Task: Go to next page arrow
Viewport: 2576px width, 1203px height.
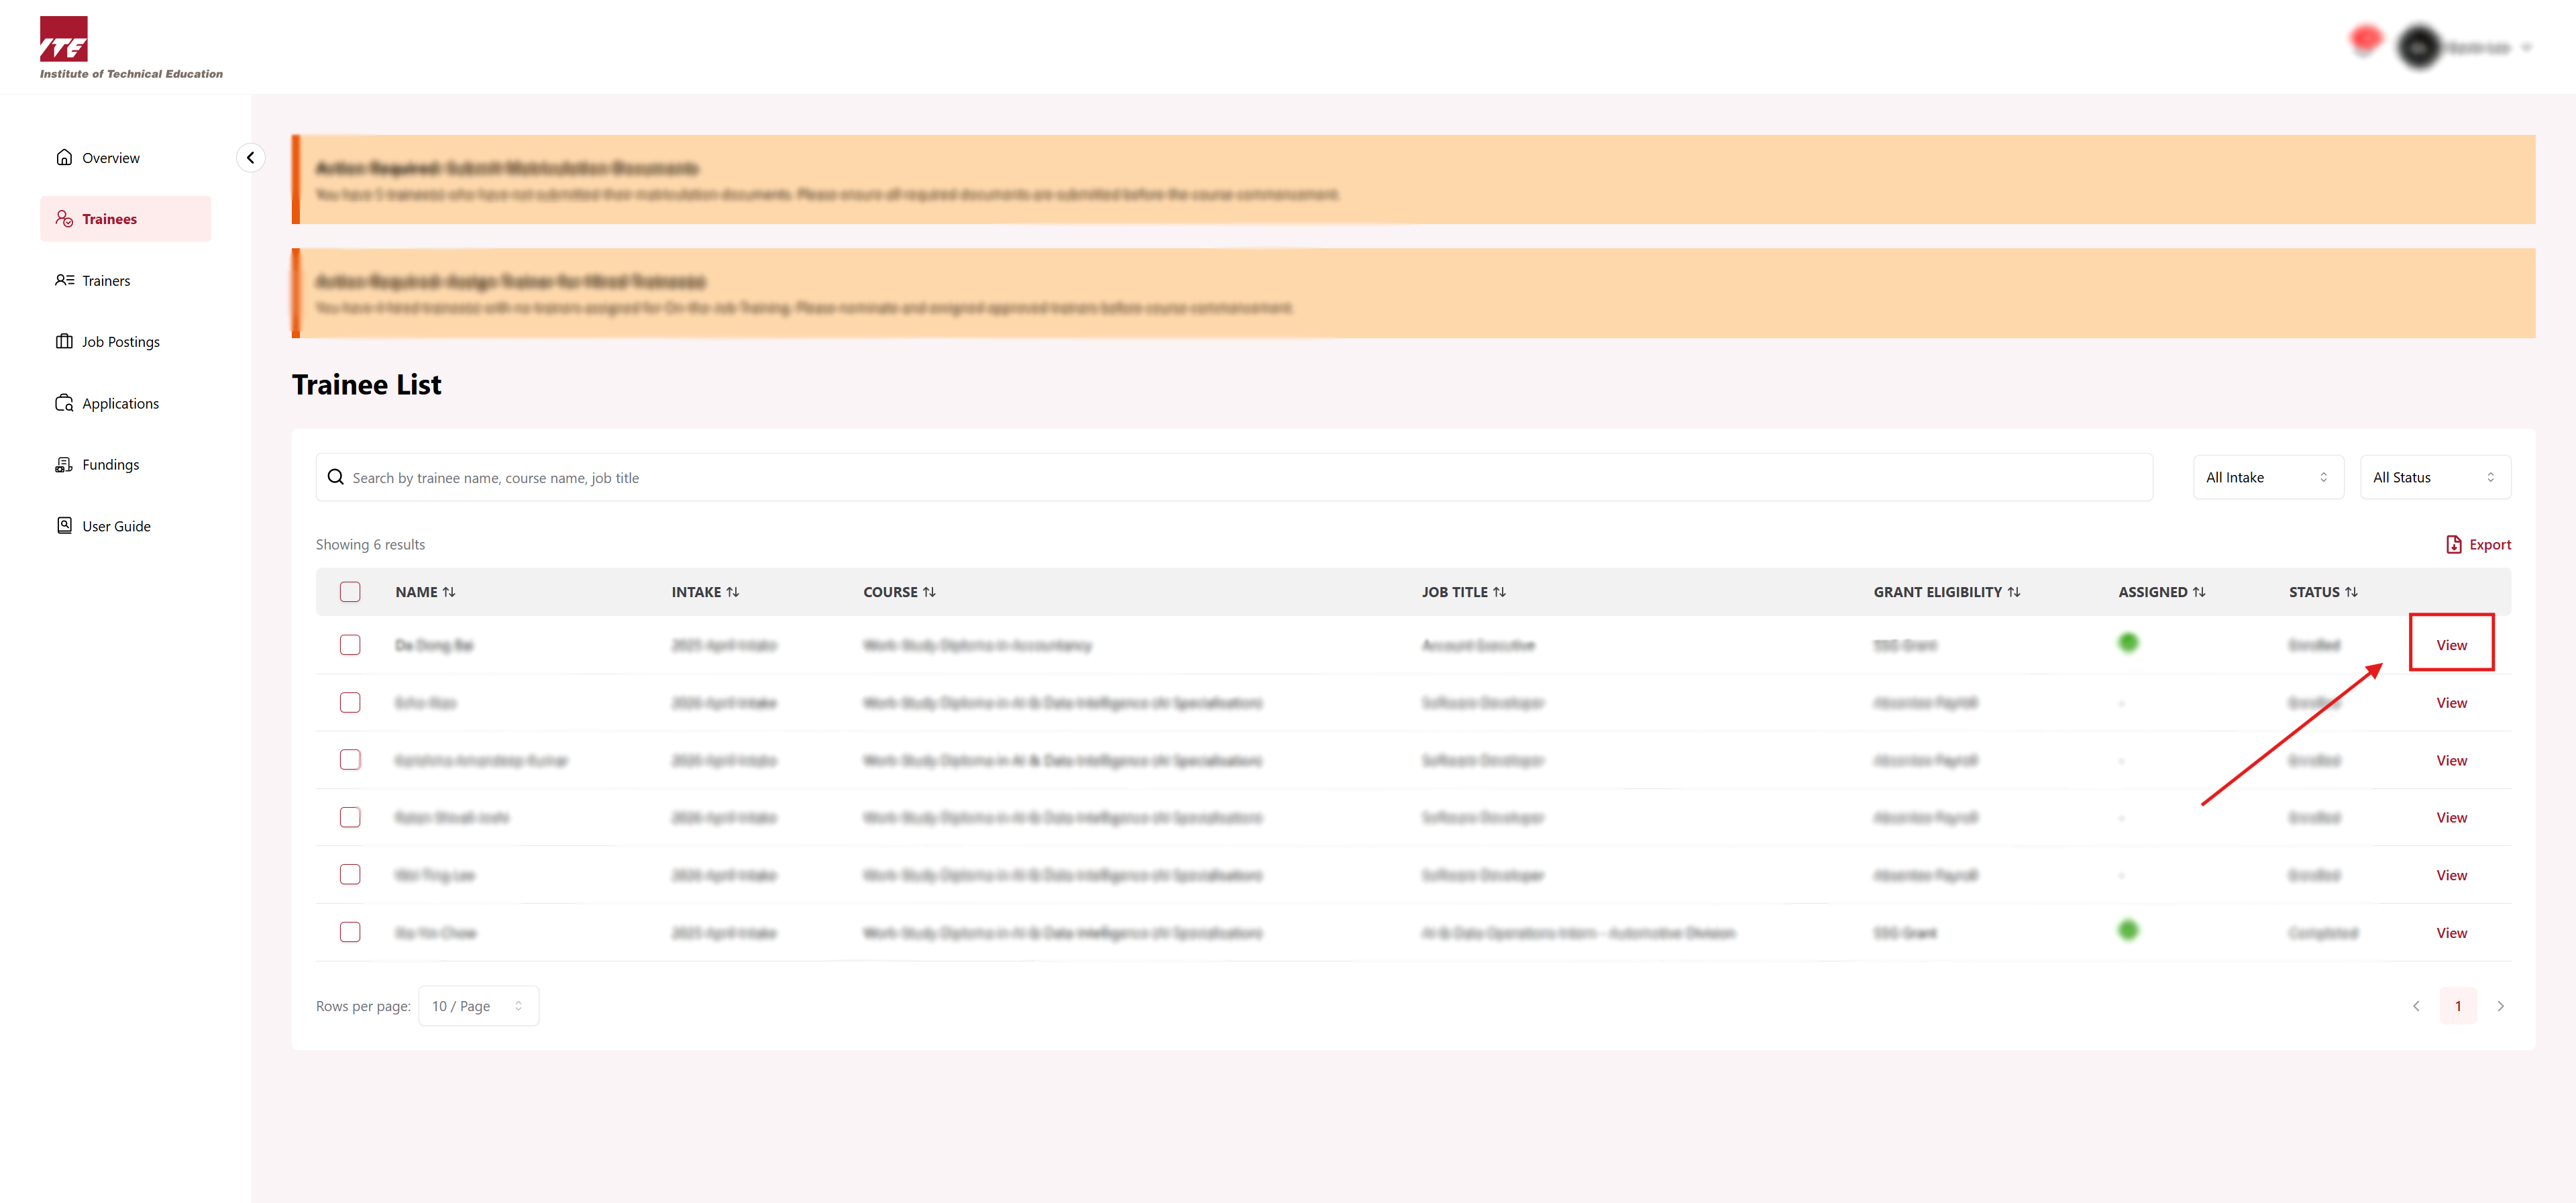Action: click(x=2500, y=1006)
